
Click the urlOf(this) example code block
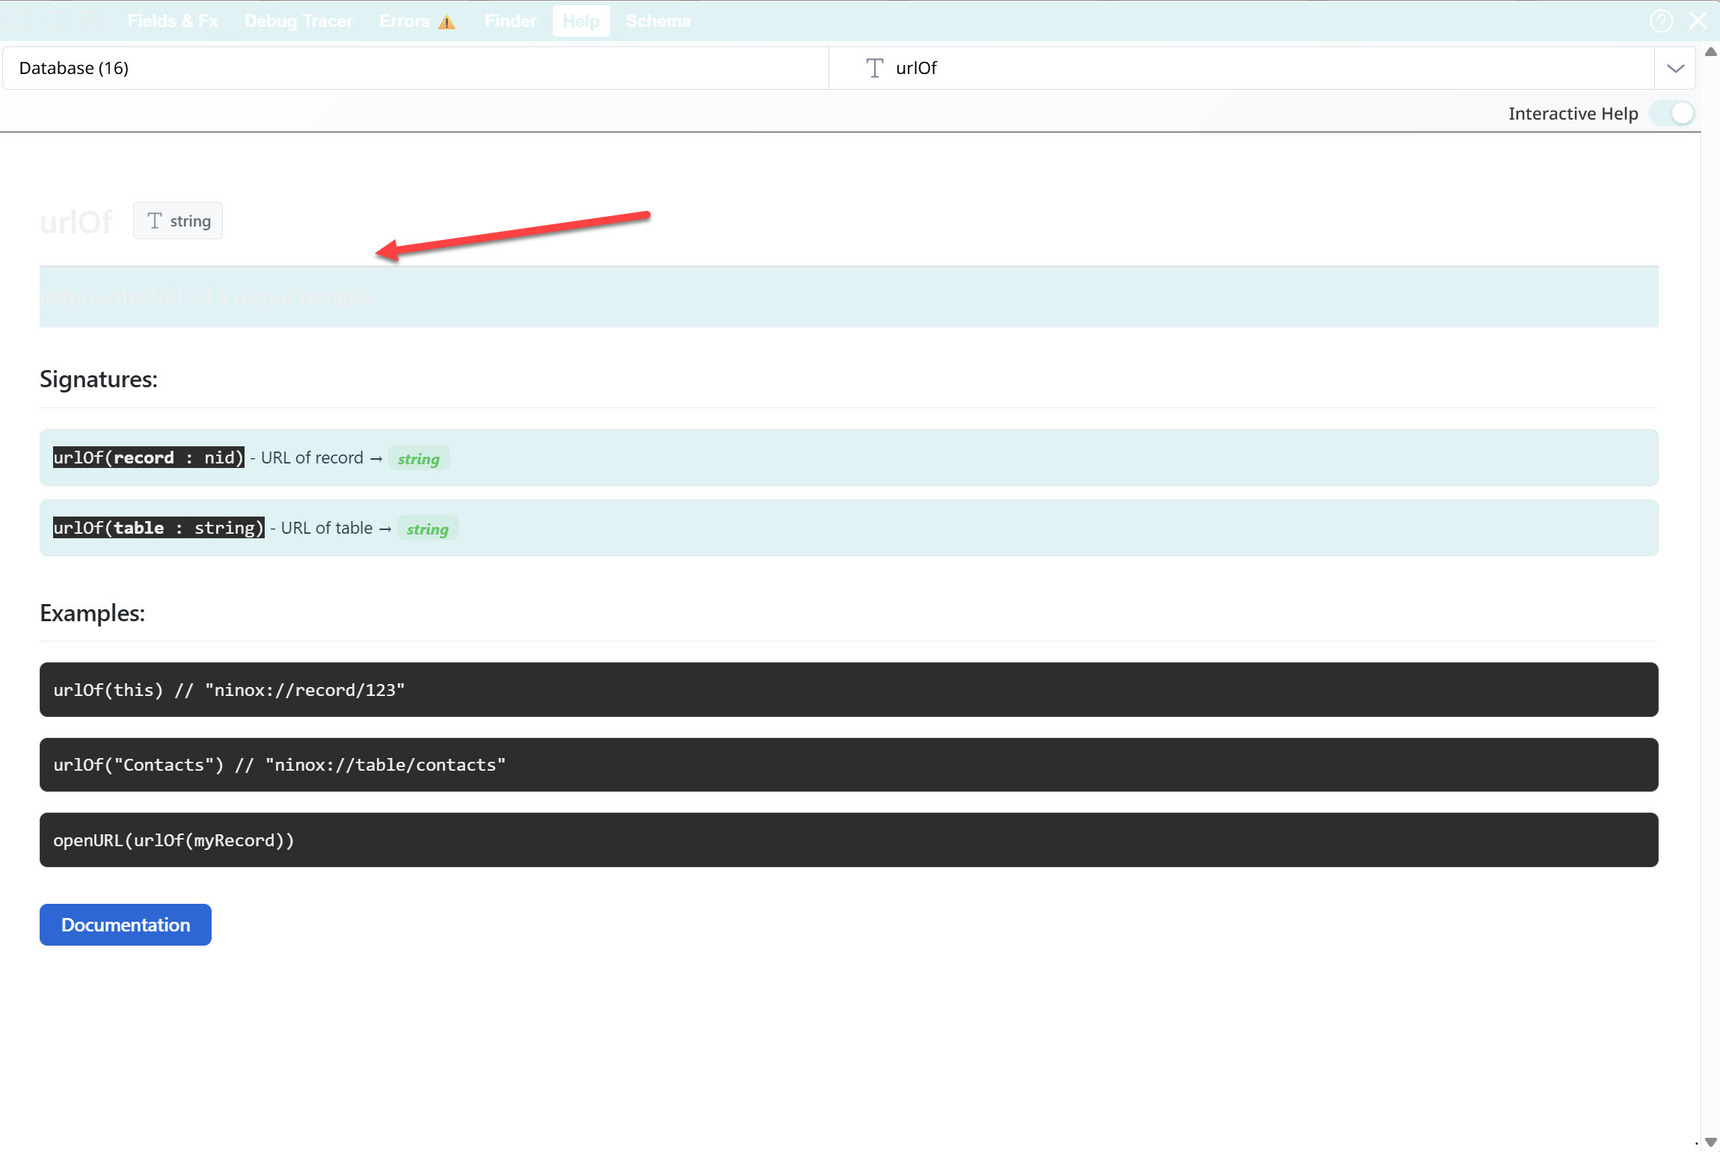(849, 689)
